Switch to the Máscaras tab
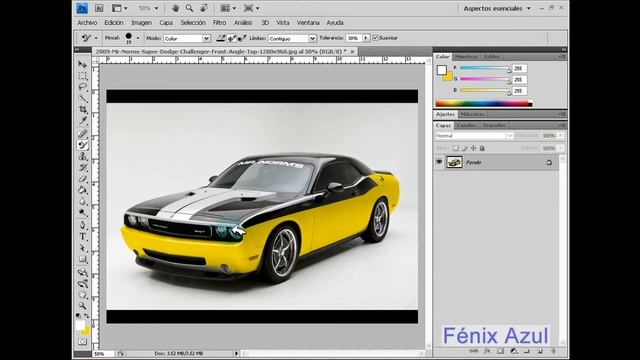Viewport: 640px width, 360px height. (472, 114)
